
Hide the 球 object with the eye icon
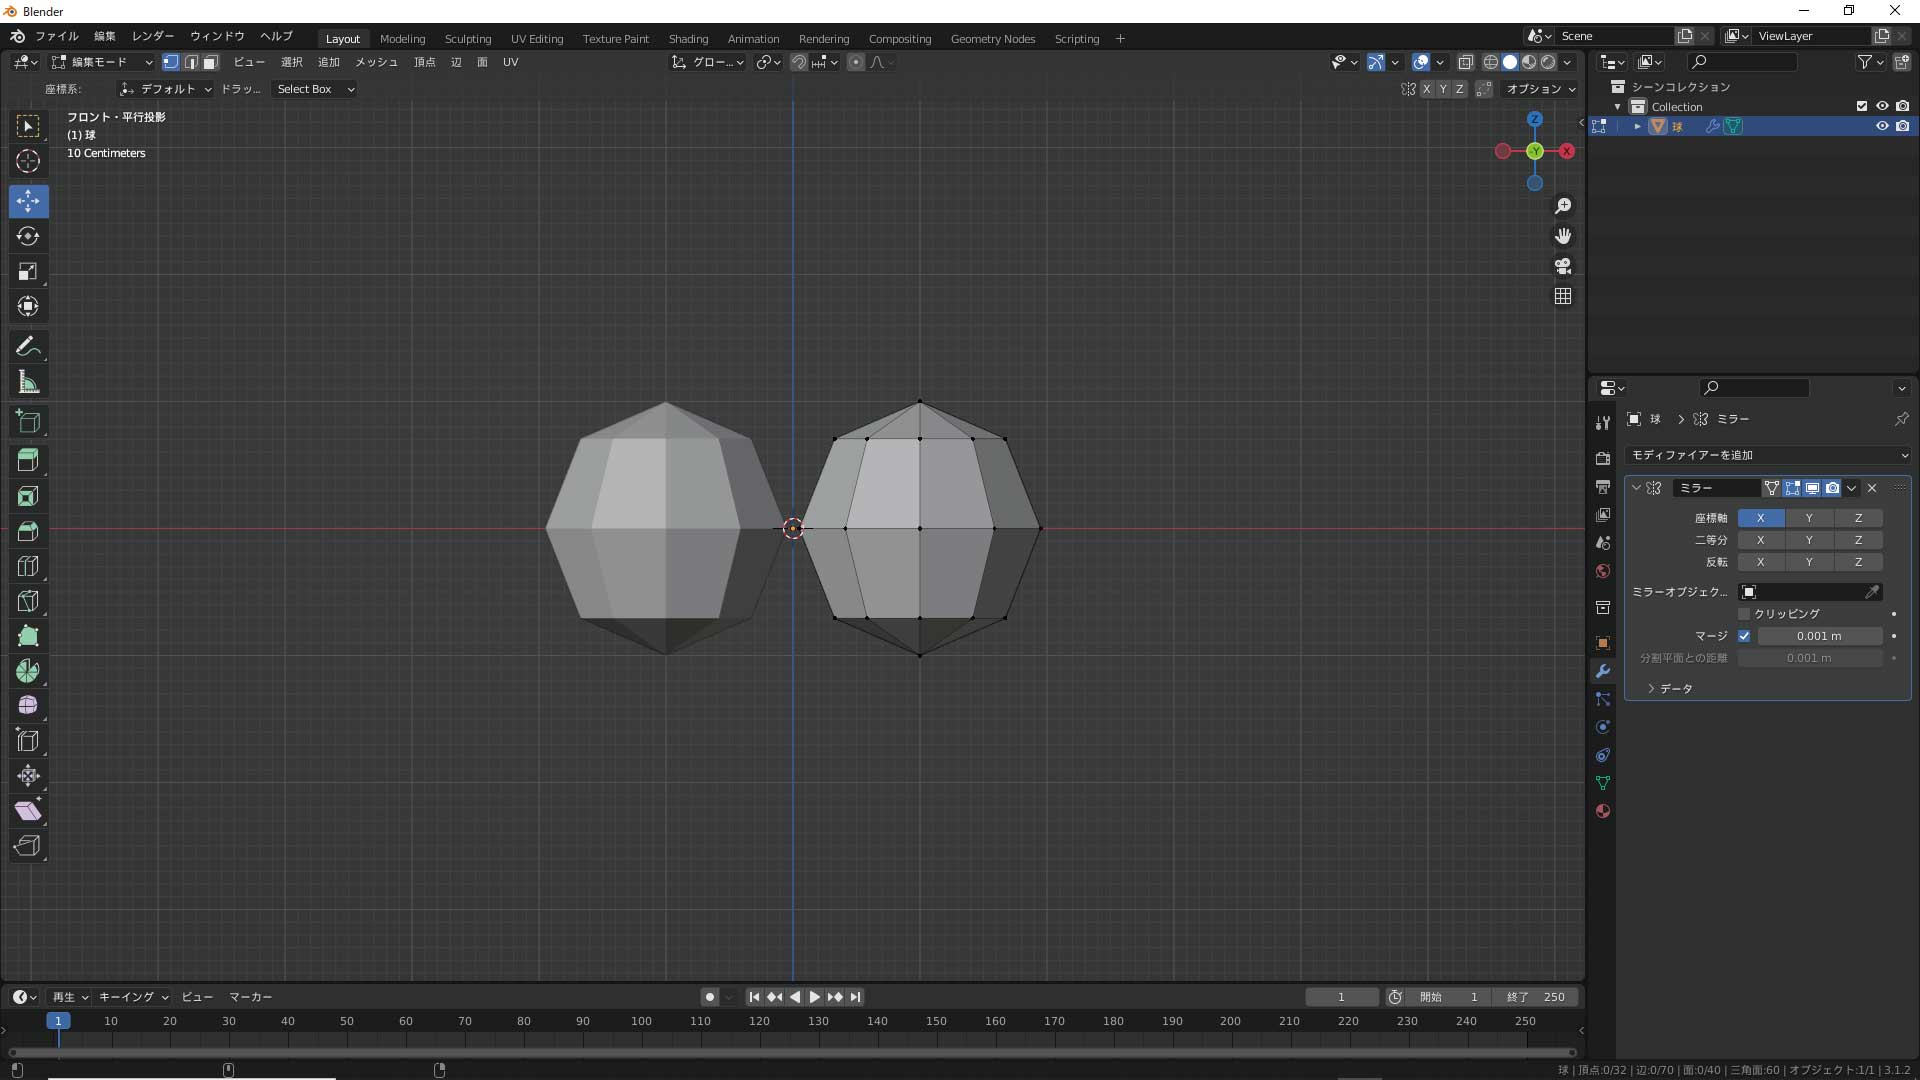pos(1884,126)
